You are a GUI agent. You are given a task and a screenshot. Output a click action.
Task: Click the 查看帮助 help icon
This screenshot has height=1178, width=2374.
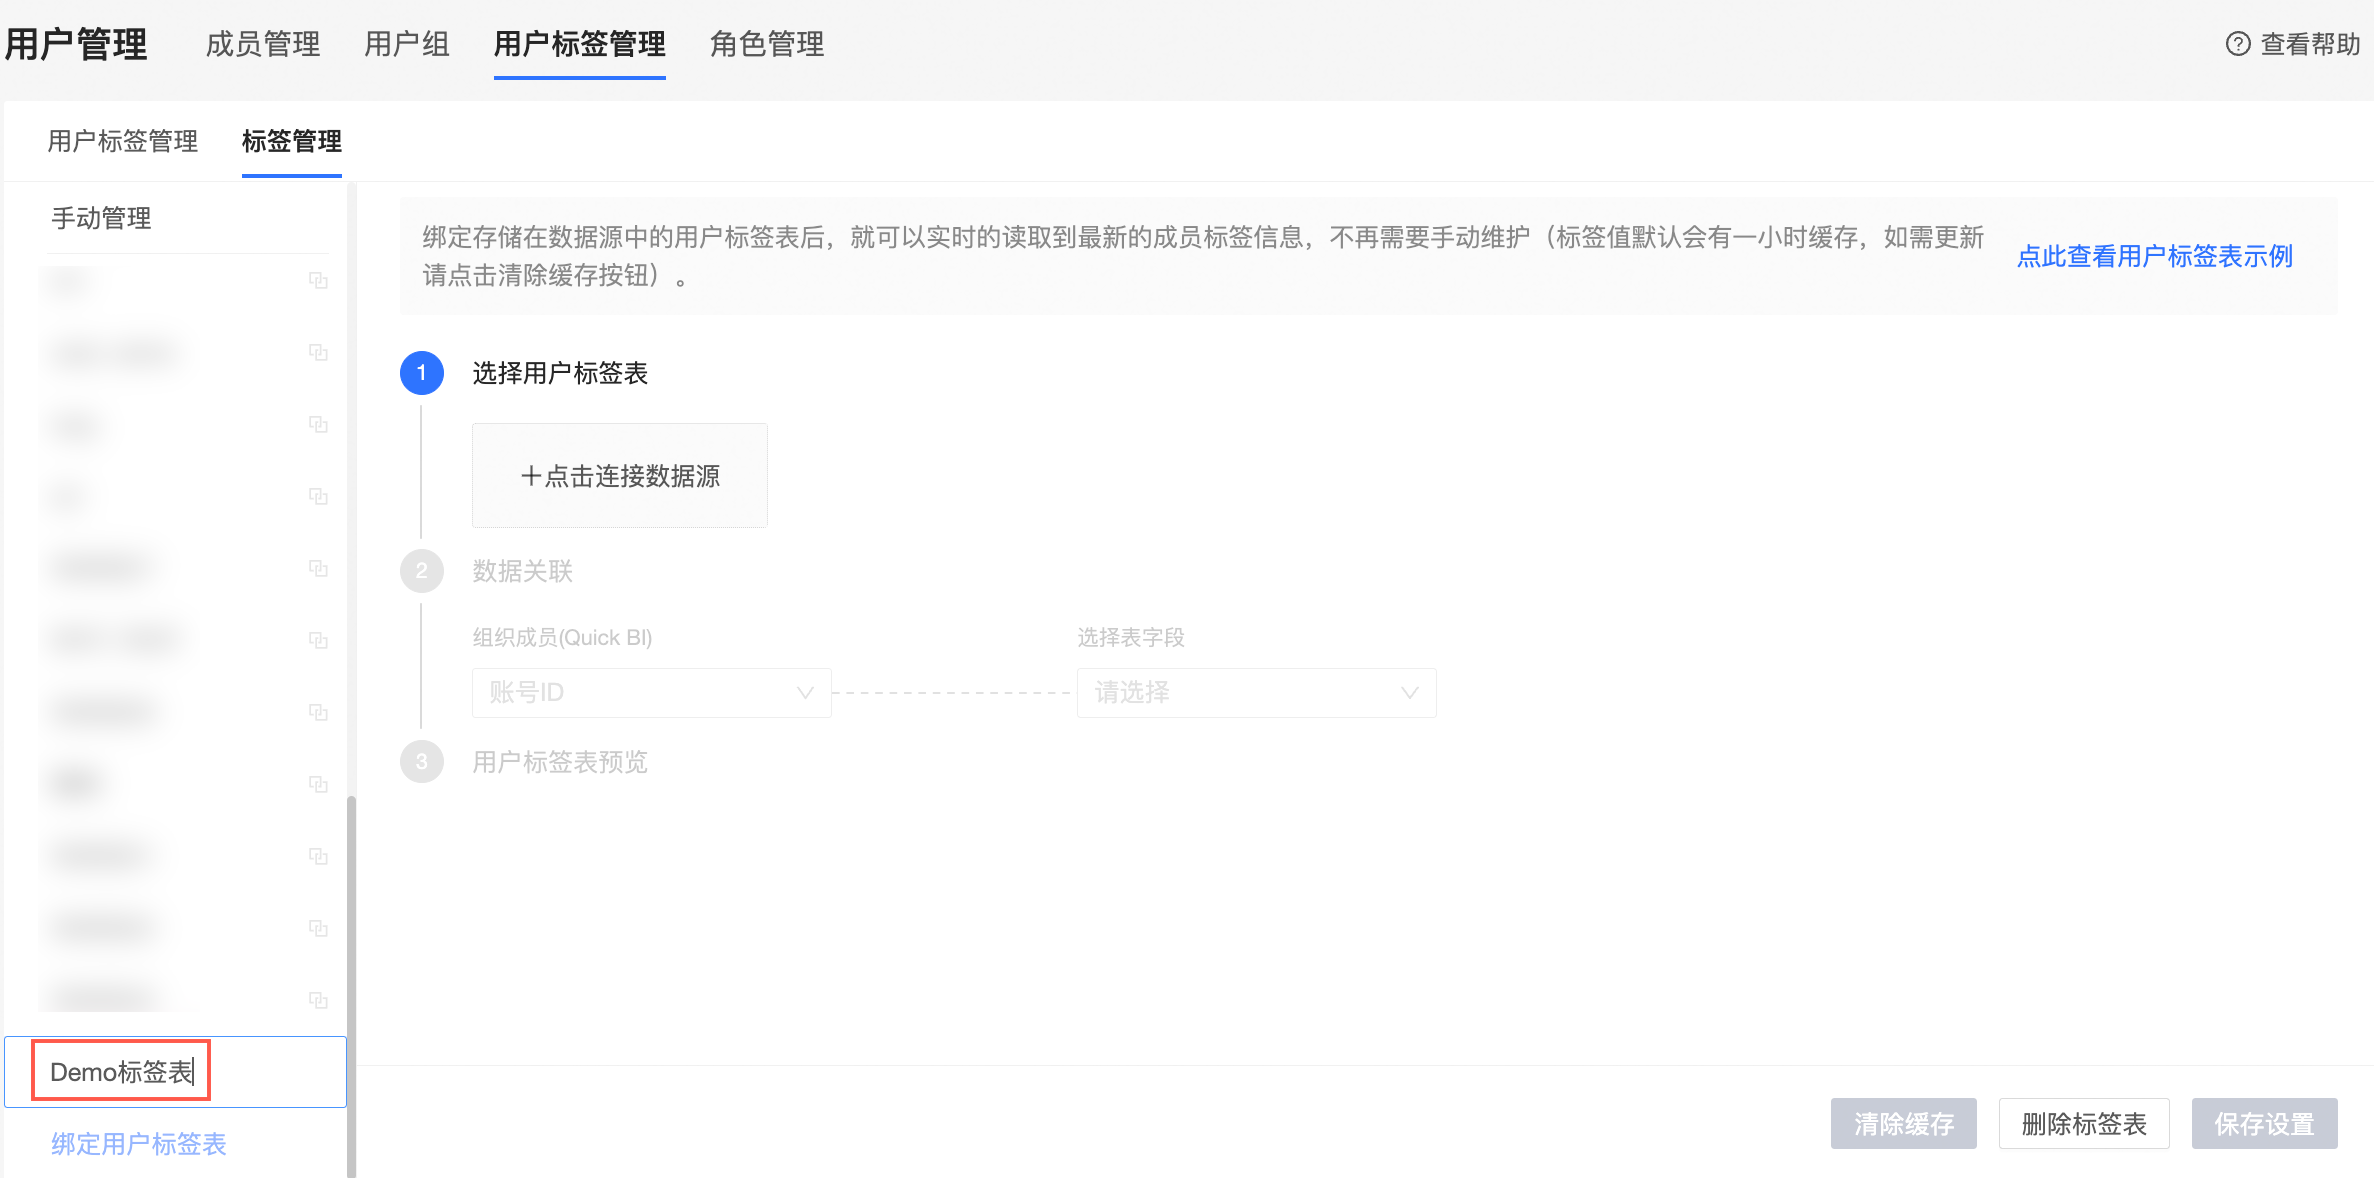point(2237,44)
